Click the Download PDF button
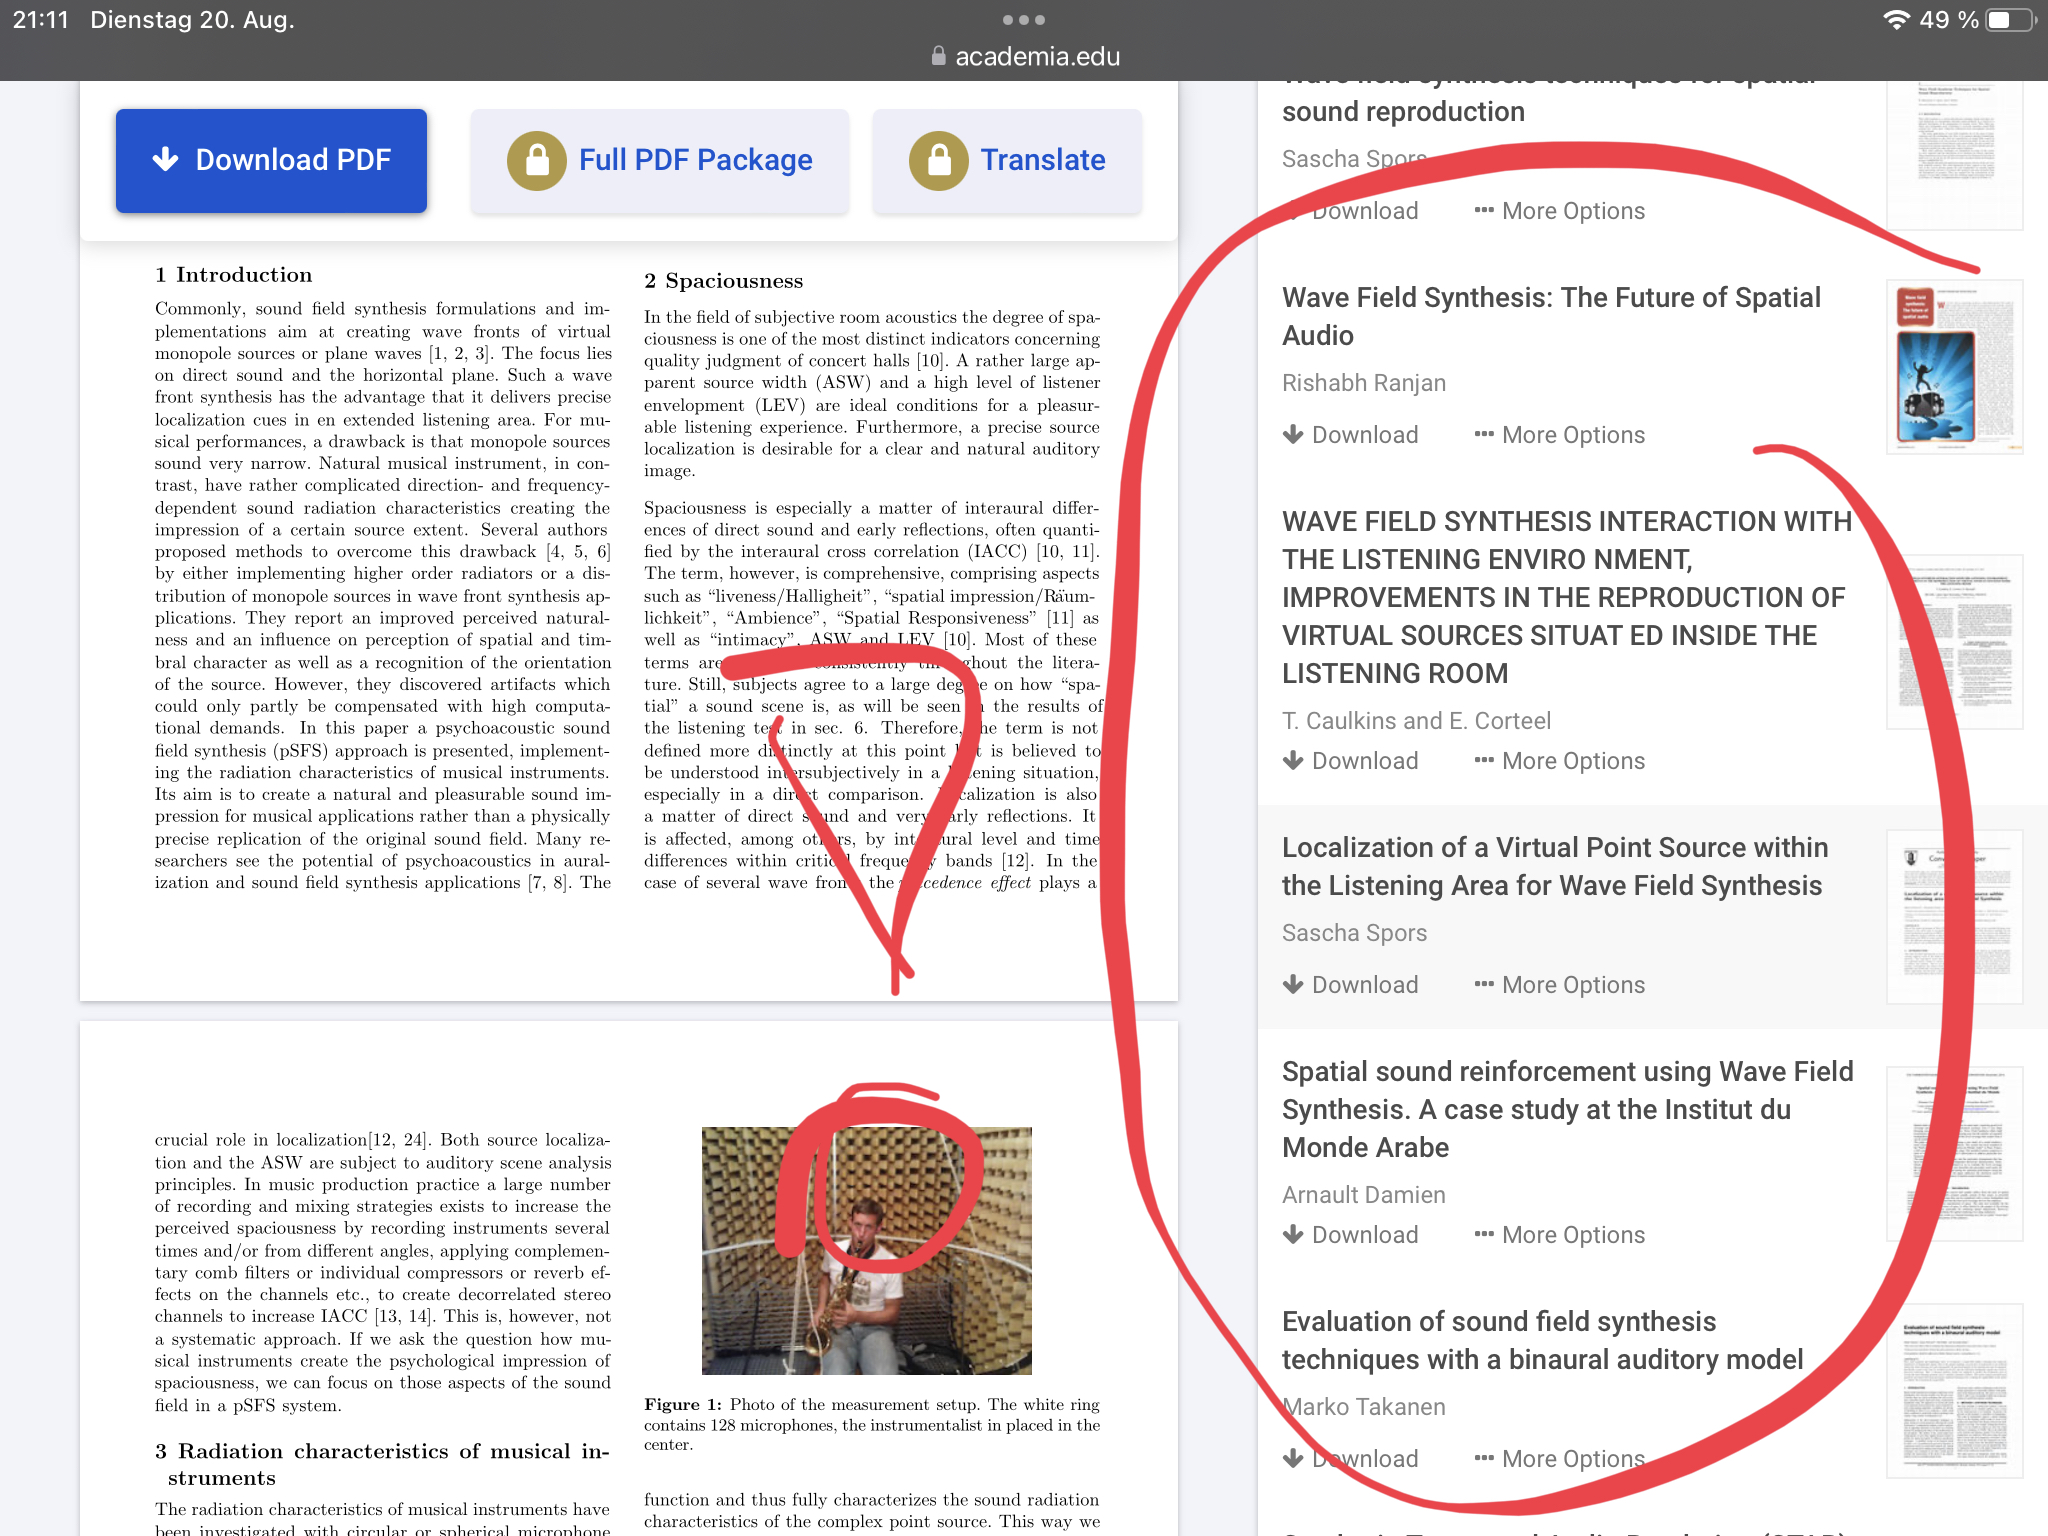The image size is (2048, 1536). pyautogui.click(x=271, y=160)
